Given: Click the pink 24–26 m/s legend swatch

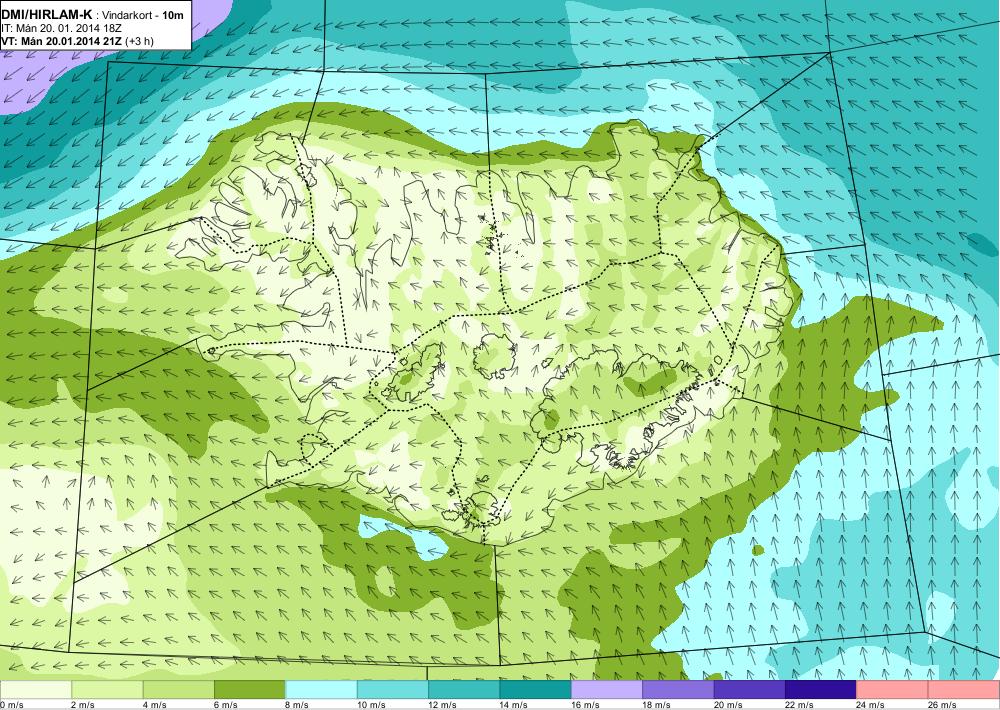Looking at the screenshot, I should click(x=893, y=690).
